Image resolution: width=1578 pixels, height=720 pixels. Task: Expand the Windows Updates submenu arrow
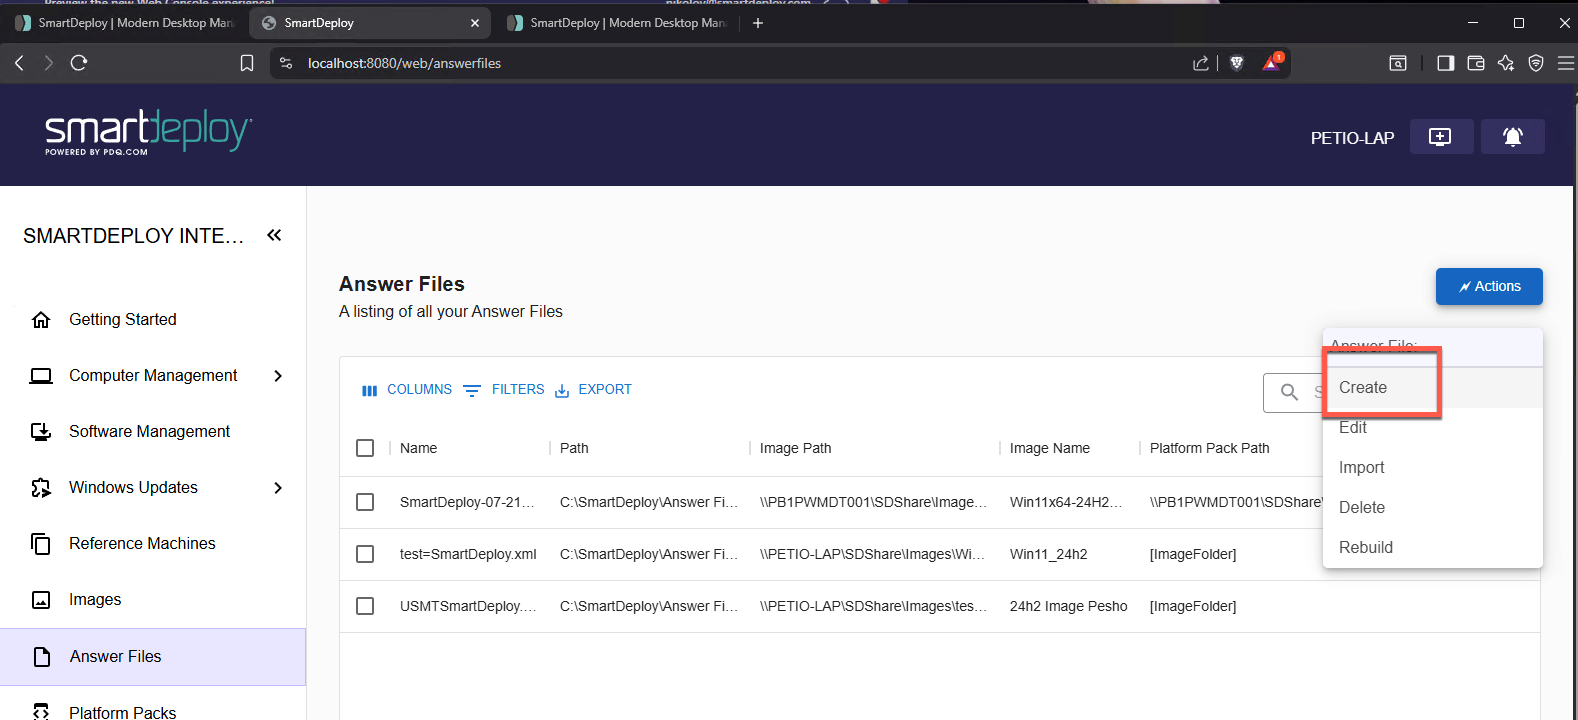278,488
